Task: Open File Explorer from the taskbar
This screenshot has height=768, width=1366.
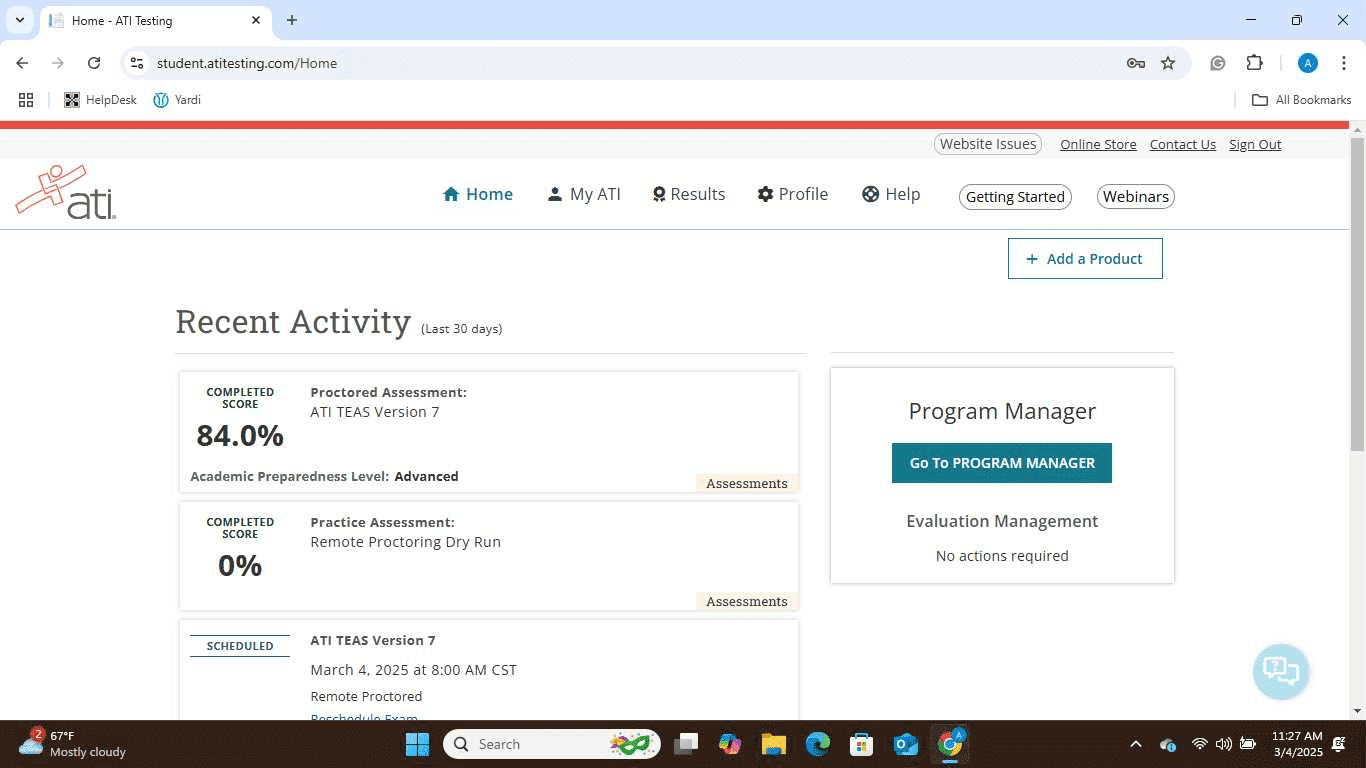Action: (773, 744)
